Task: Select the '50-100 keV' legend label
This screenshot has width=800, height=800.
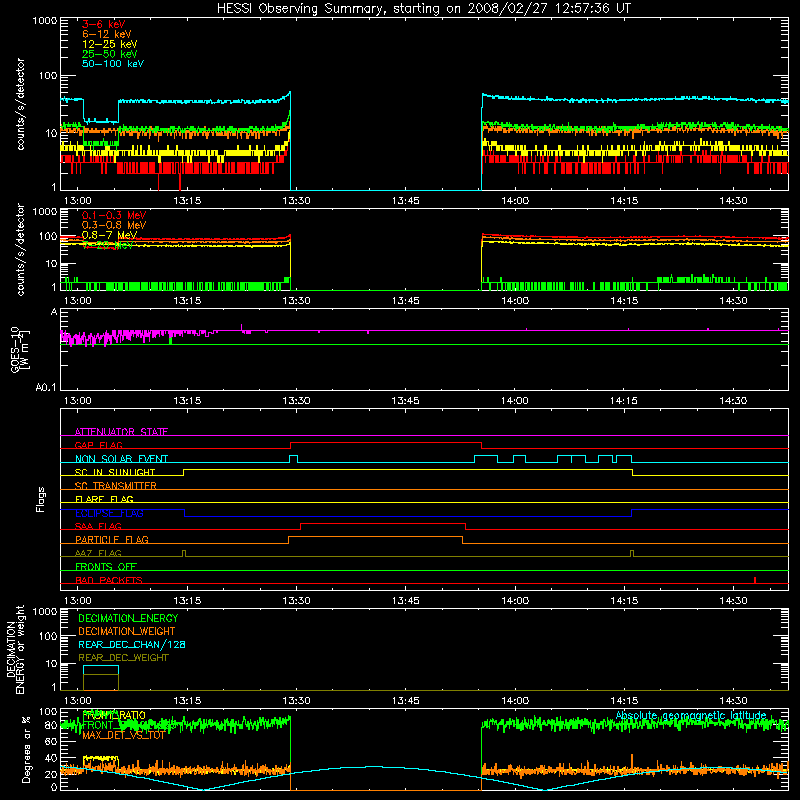Action: coord(113,64)
